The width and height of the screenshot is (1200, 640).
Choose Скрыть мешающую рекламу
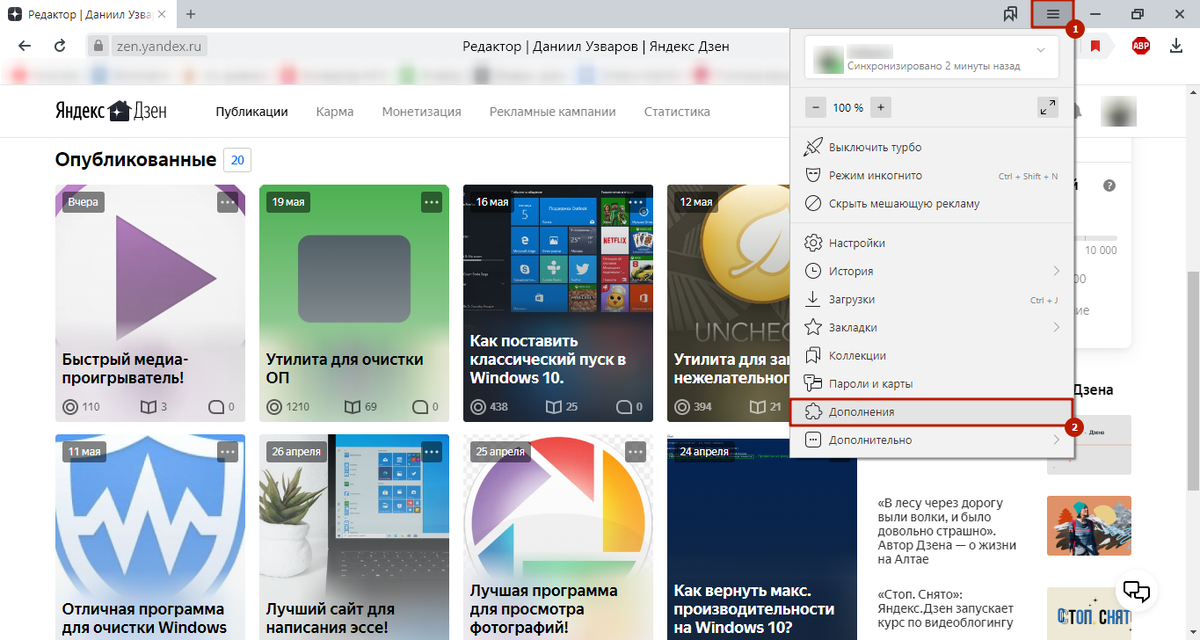(x=932, y=203)
